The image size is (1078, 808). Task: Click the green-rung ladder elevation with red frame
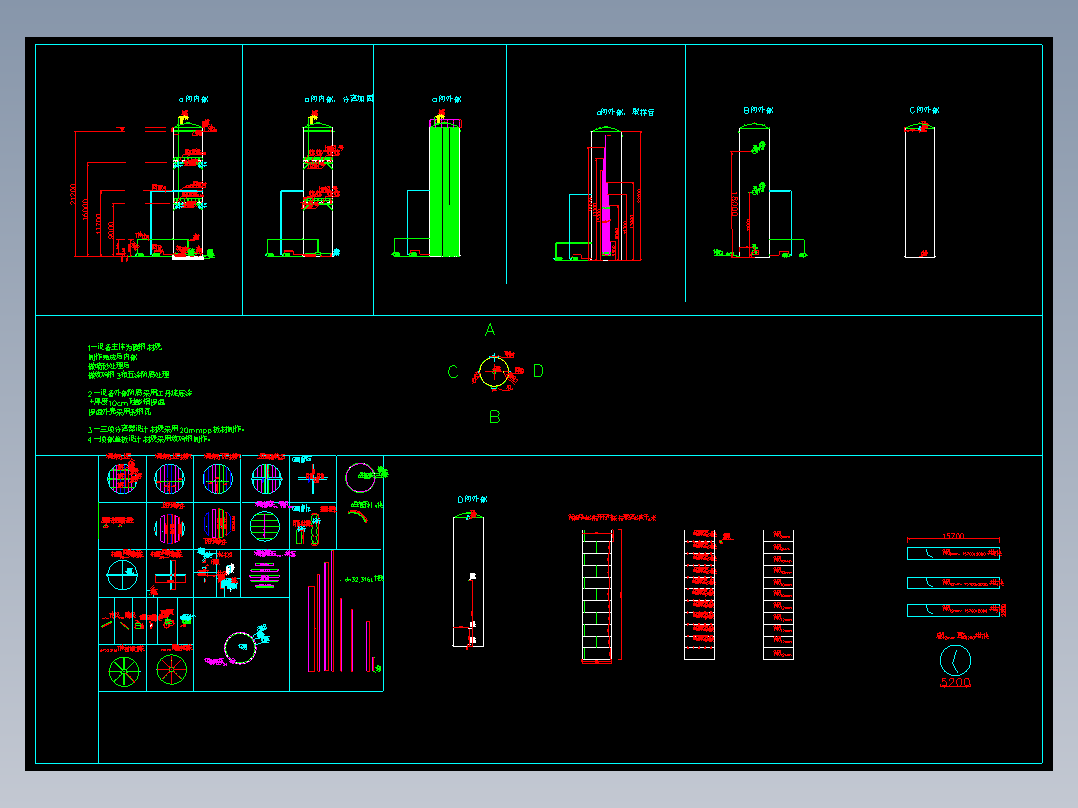point(597,596)
